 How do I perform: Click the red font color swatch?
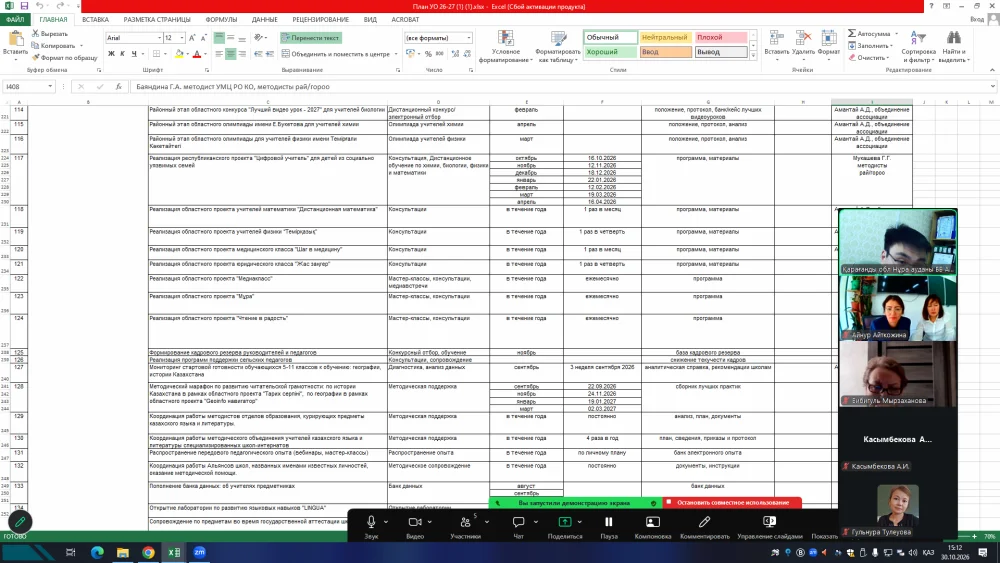[197, 54]
